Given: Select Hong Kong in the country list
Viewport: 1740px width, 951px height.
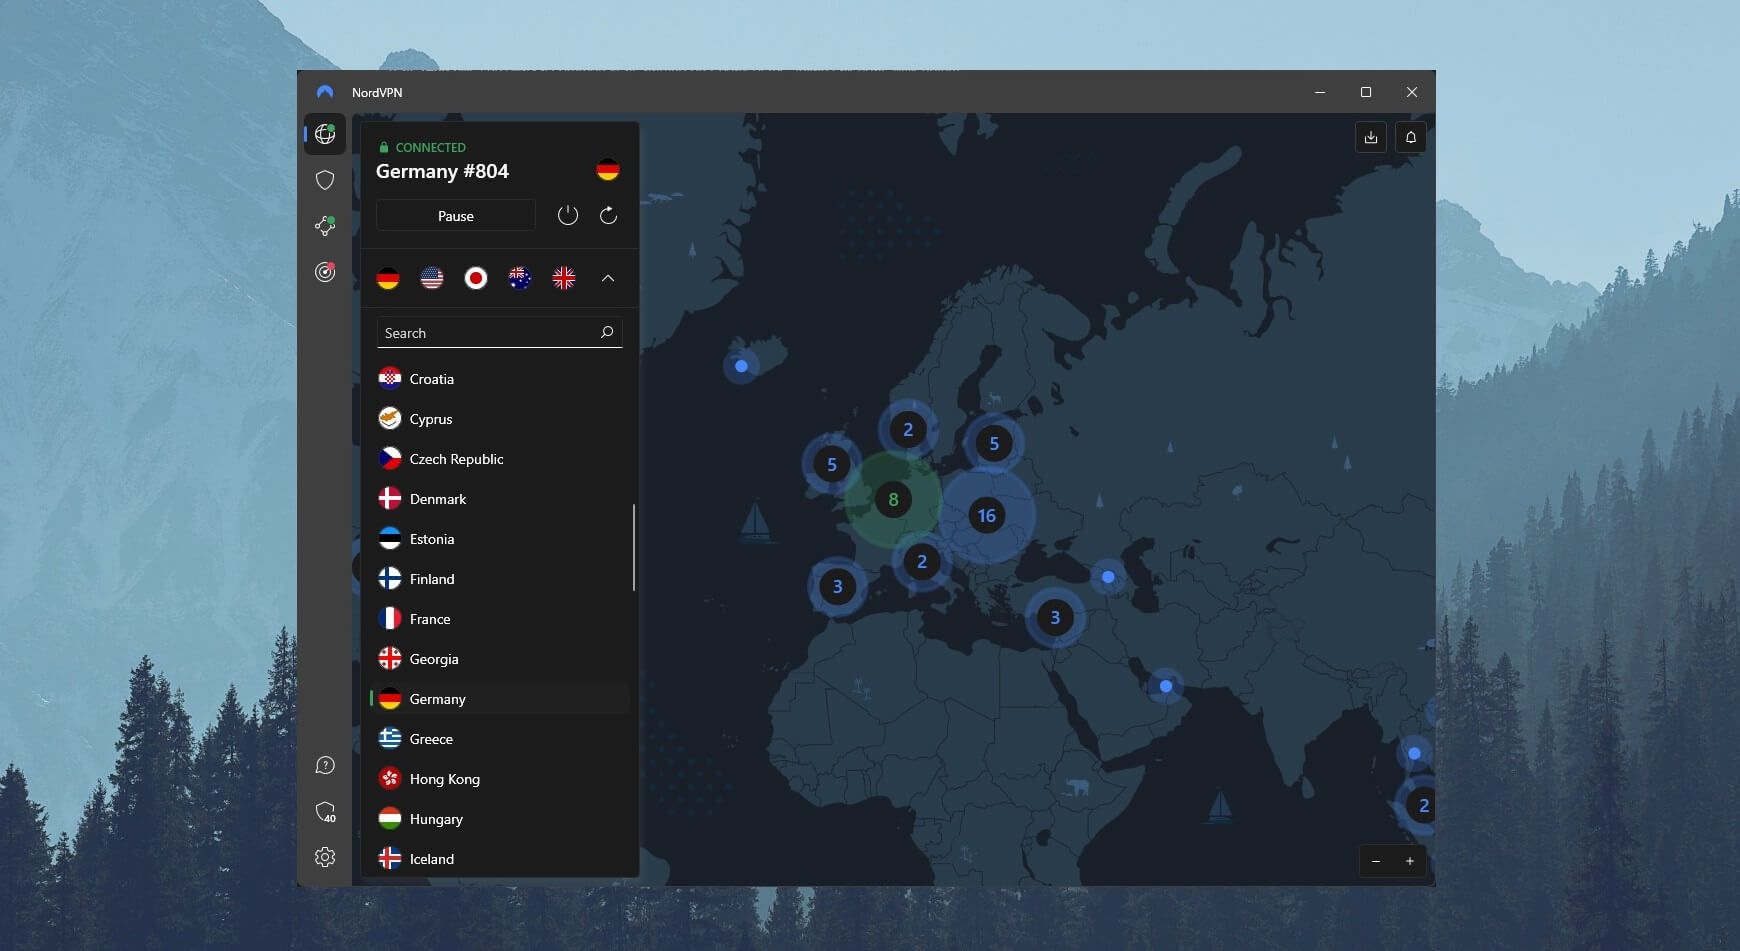Looking at the screenshot, I should [499, 779].
